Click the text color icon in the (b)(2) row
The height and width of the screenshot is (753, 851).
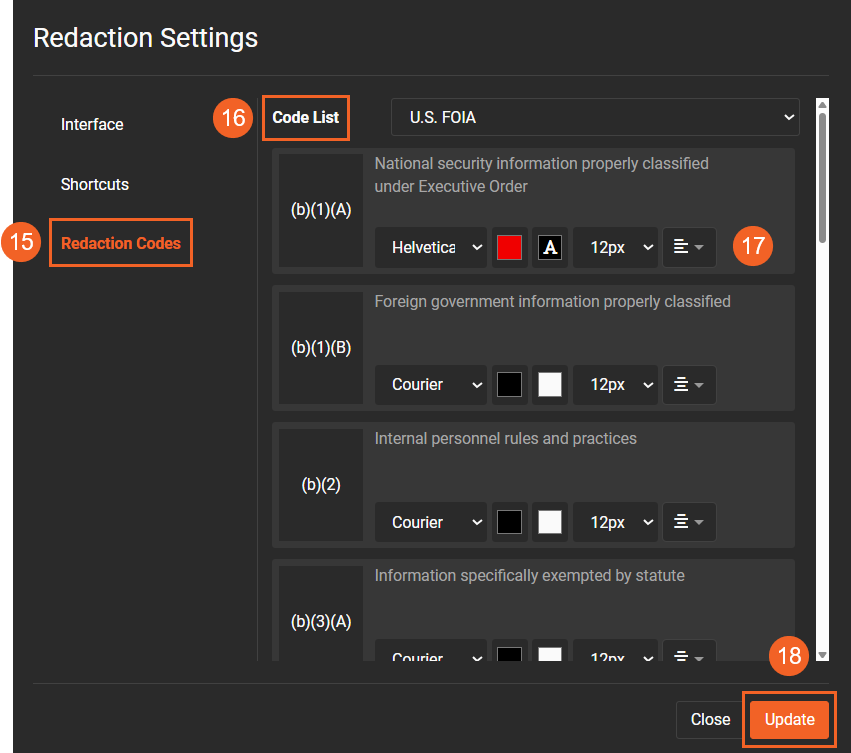pos(549,521)
